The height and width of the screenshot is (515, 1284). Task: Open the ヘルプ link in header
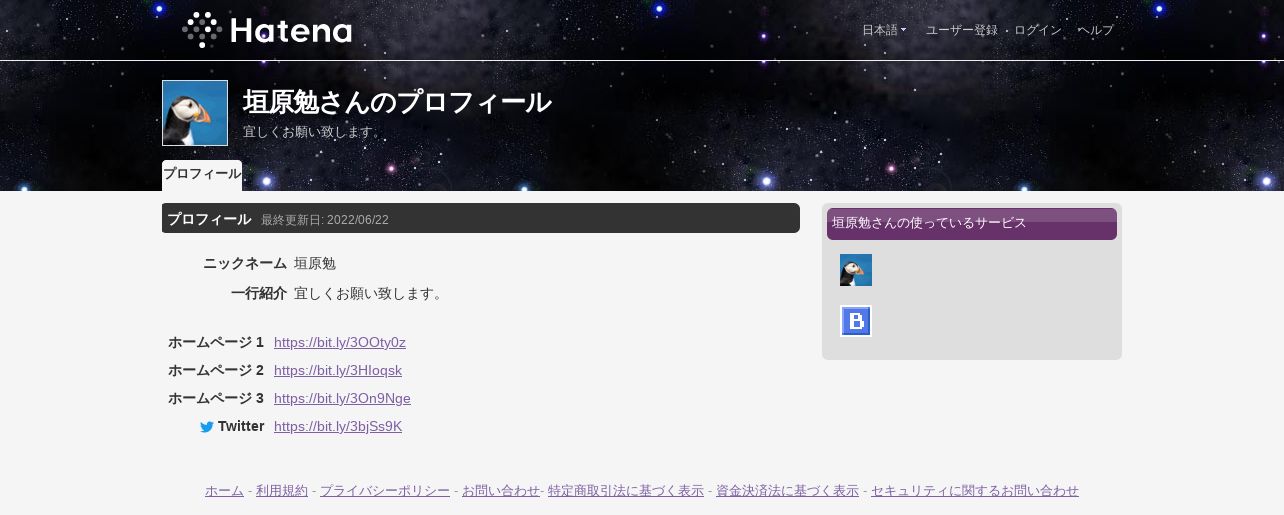pos(1095,30)
